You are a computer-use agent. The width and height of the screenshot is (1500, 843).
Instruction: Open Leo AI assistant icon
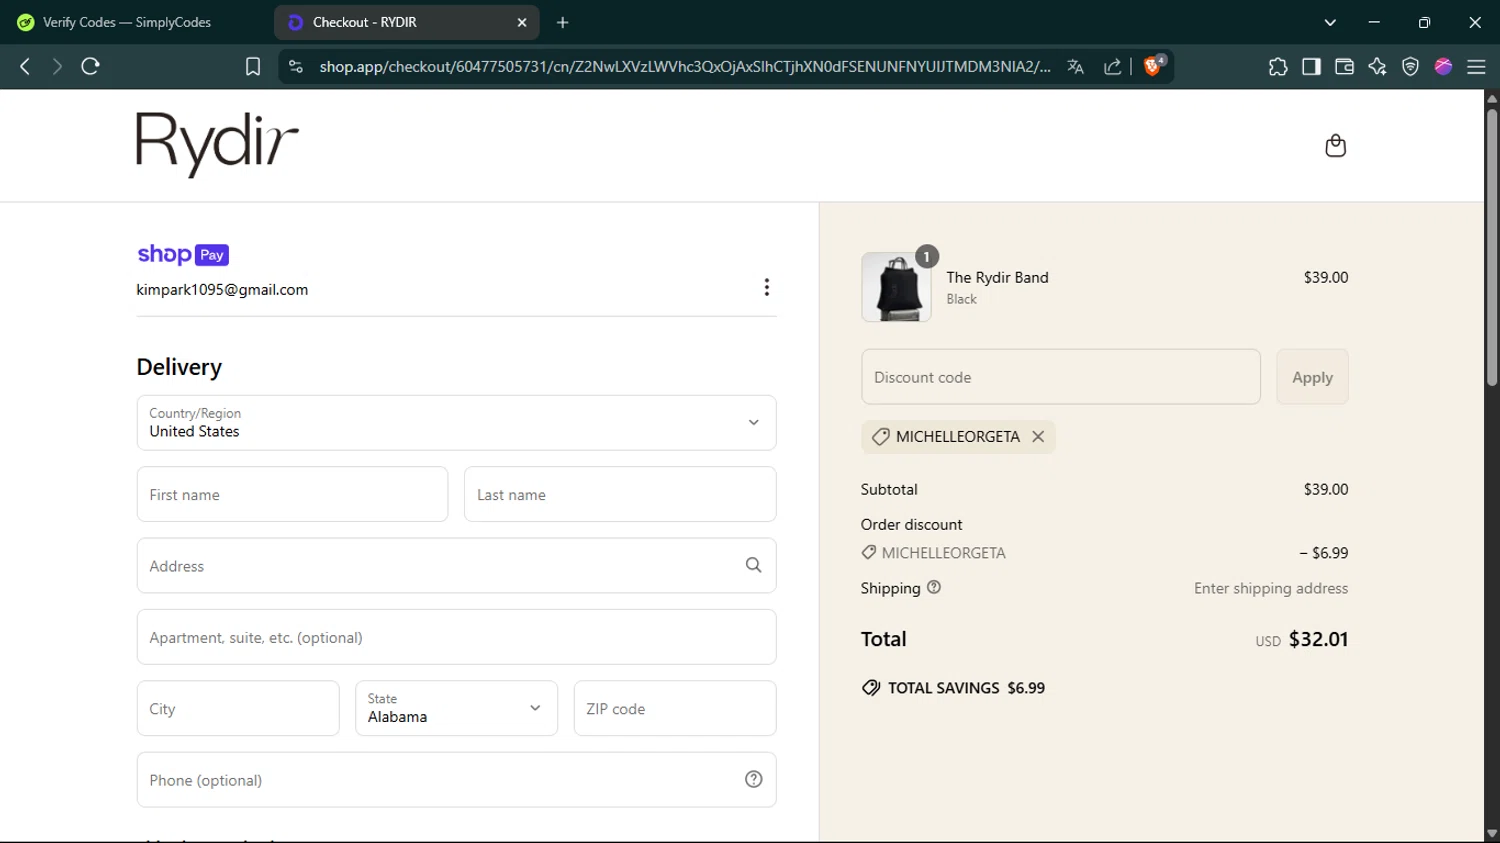[x=1377, y=66]
